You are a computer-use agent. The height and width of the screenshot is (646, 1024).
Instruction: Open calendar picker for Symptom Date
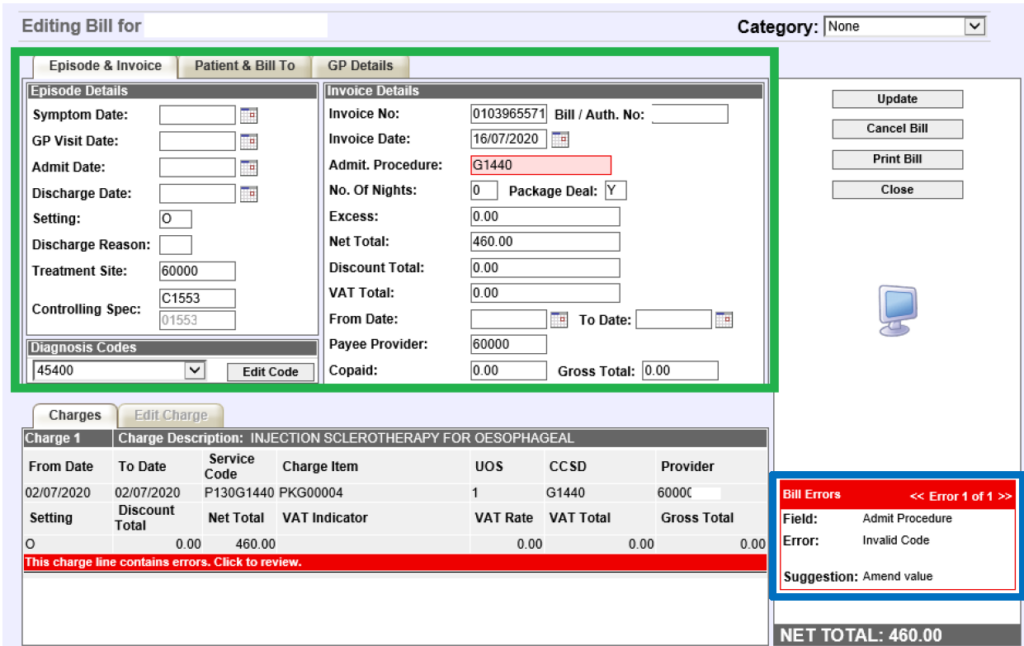249,116
